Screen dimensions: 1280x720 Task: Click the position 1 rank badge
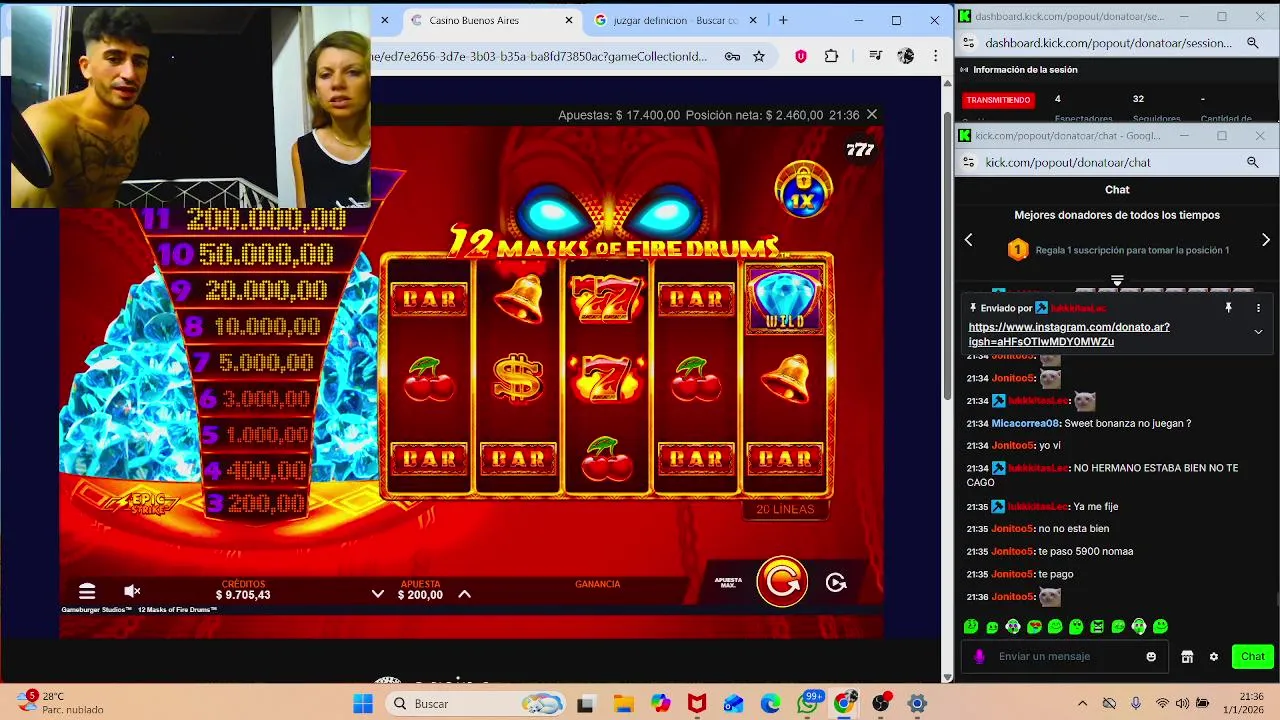pyautogui.click(x=1018, y=250)
